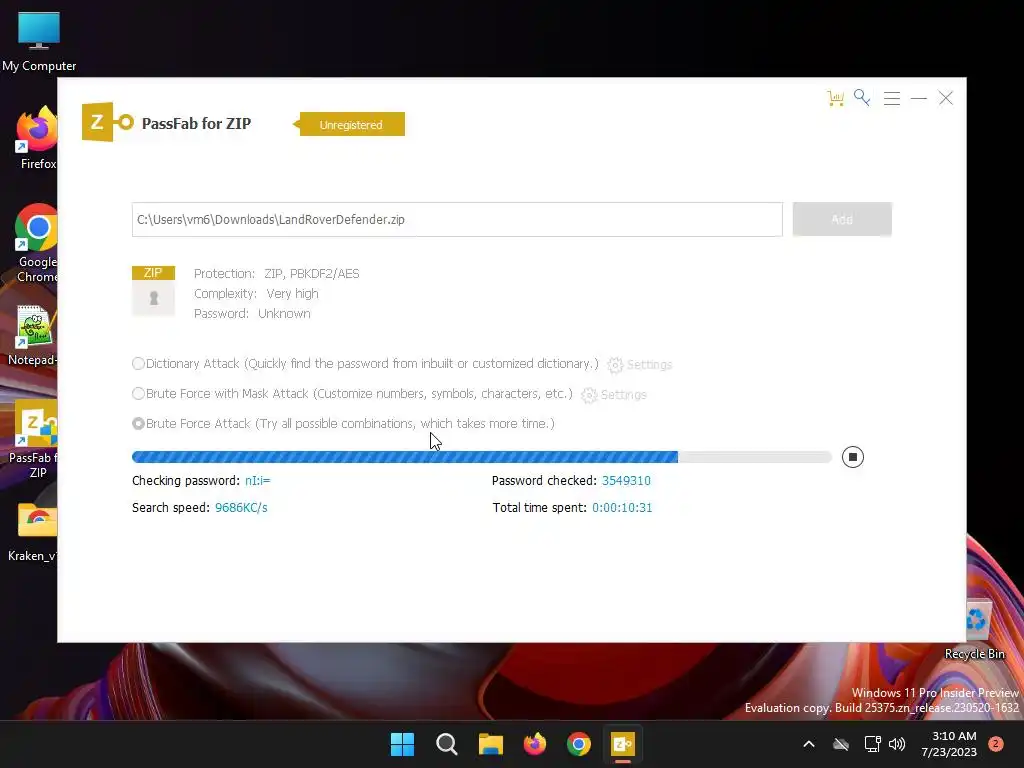The width and height of the screenshot is (1024, 768).
Task: Click the Settings link next to Mask Attack
Action: (x=623, y=394)
